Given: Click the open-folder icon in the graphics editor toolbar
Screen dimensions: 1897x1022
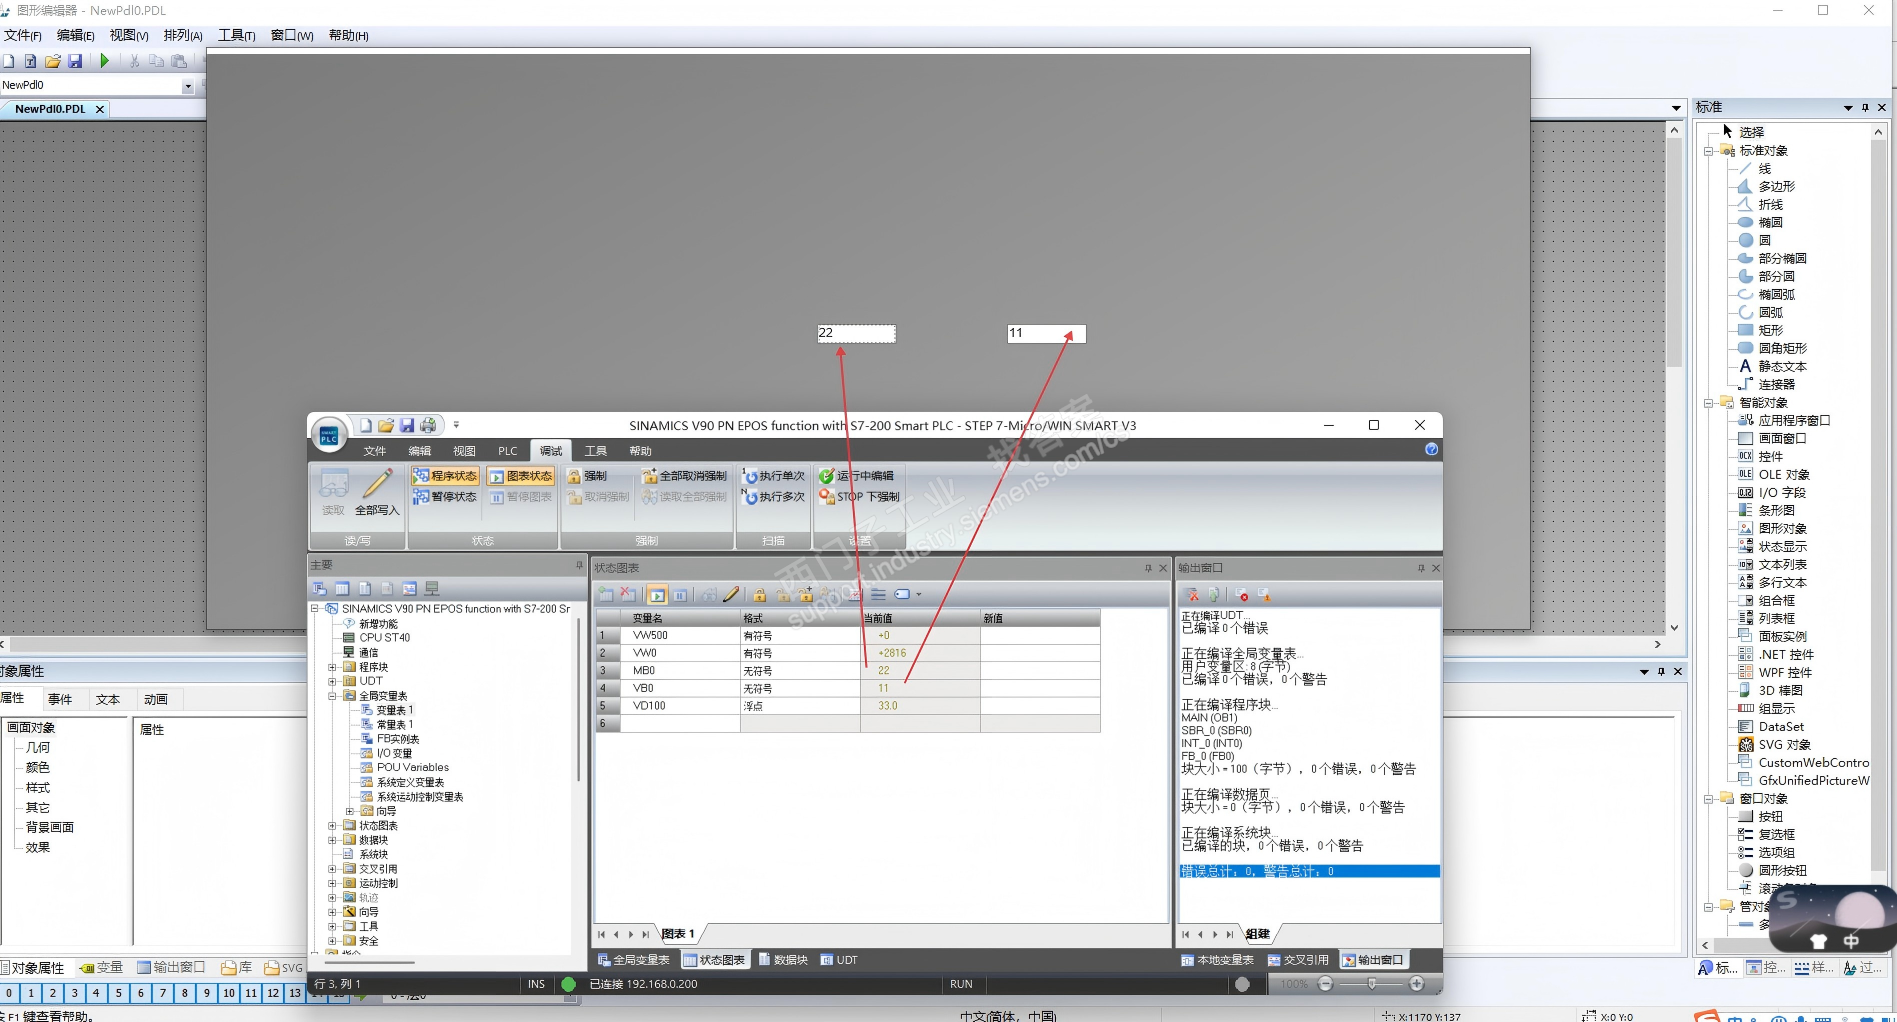Looking at the screenshot, I should 52,61.
